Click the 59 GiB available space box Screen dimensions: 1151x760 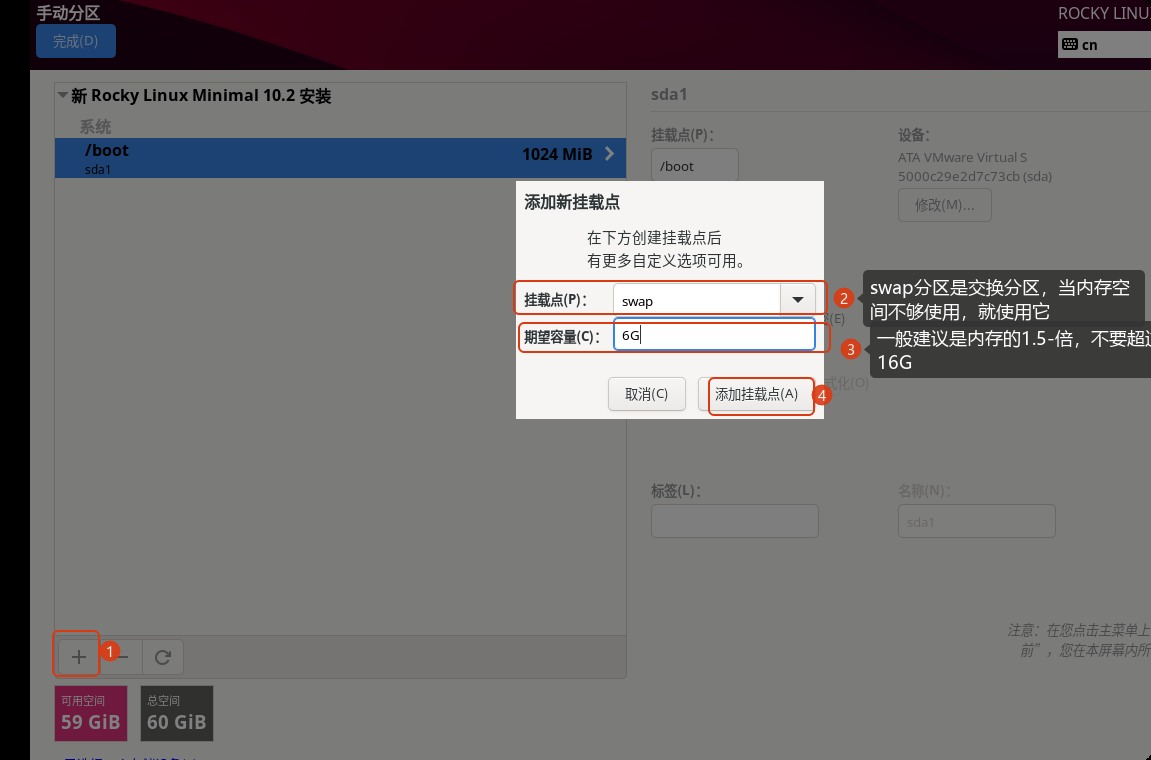pyautogui.click(x=91, y=713)
